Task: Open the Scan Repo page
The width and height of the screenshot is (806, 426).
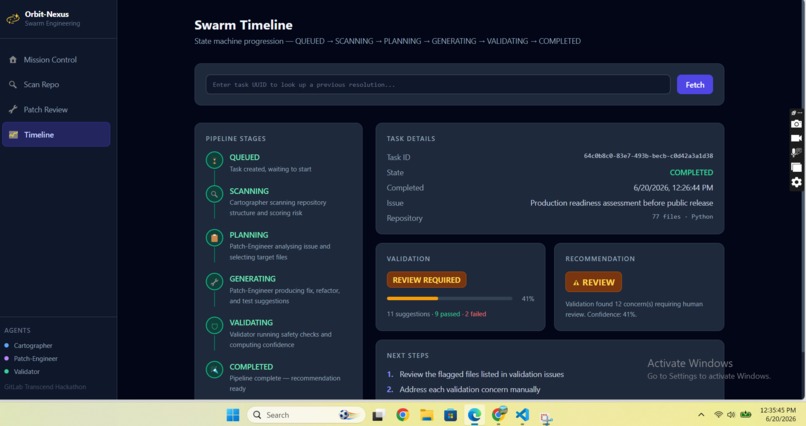Action: pyautogui.click(x=56, y=84)
